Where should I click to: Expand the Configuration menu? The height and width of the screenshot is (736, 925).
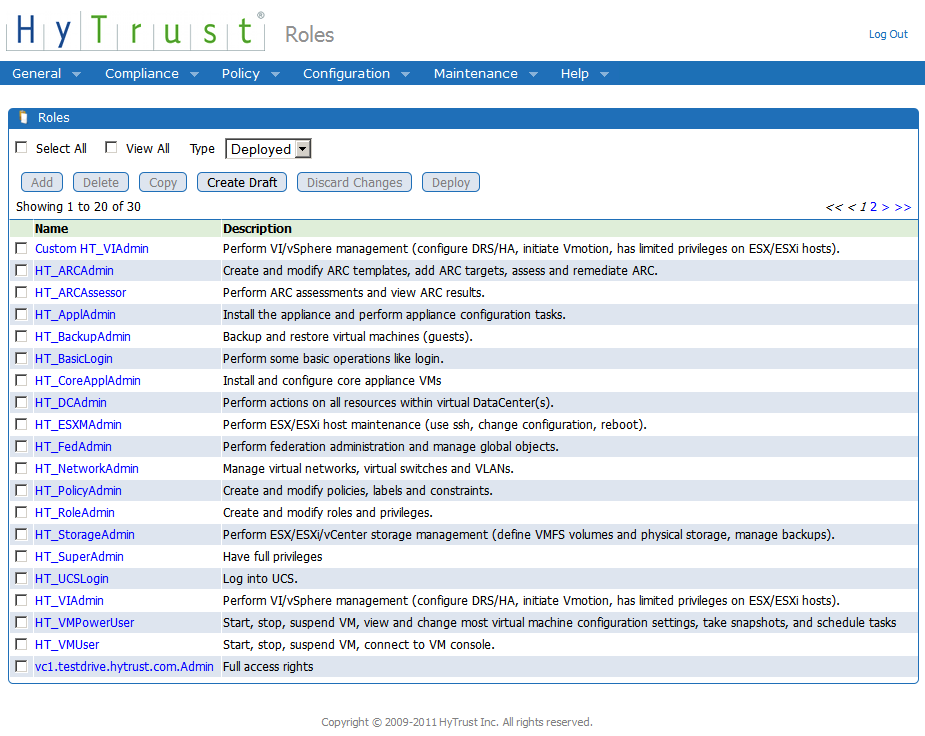(356, 74)
